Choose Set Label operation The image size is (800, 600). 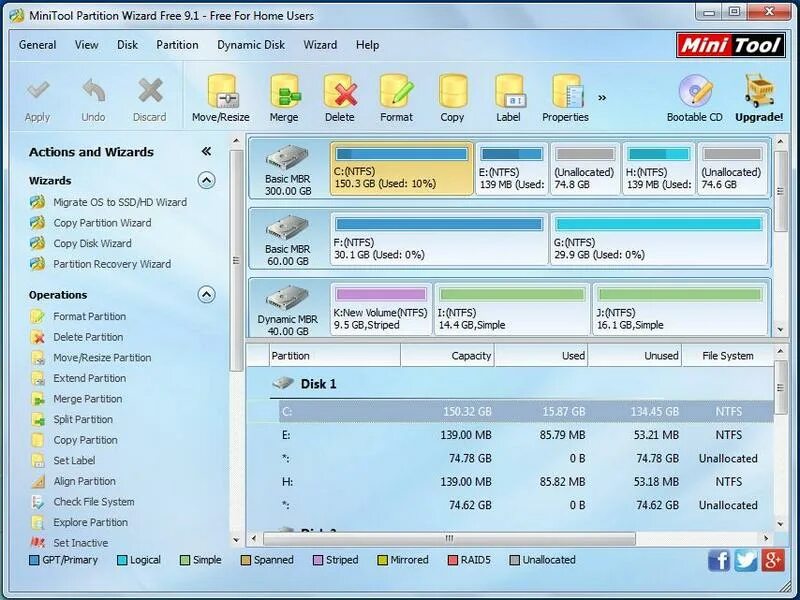coord(74,460)
